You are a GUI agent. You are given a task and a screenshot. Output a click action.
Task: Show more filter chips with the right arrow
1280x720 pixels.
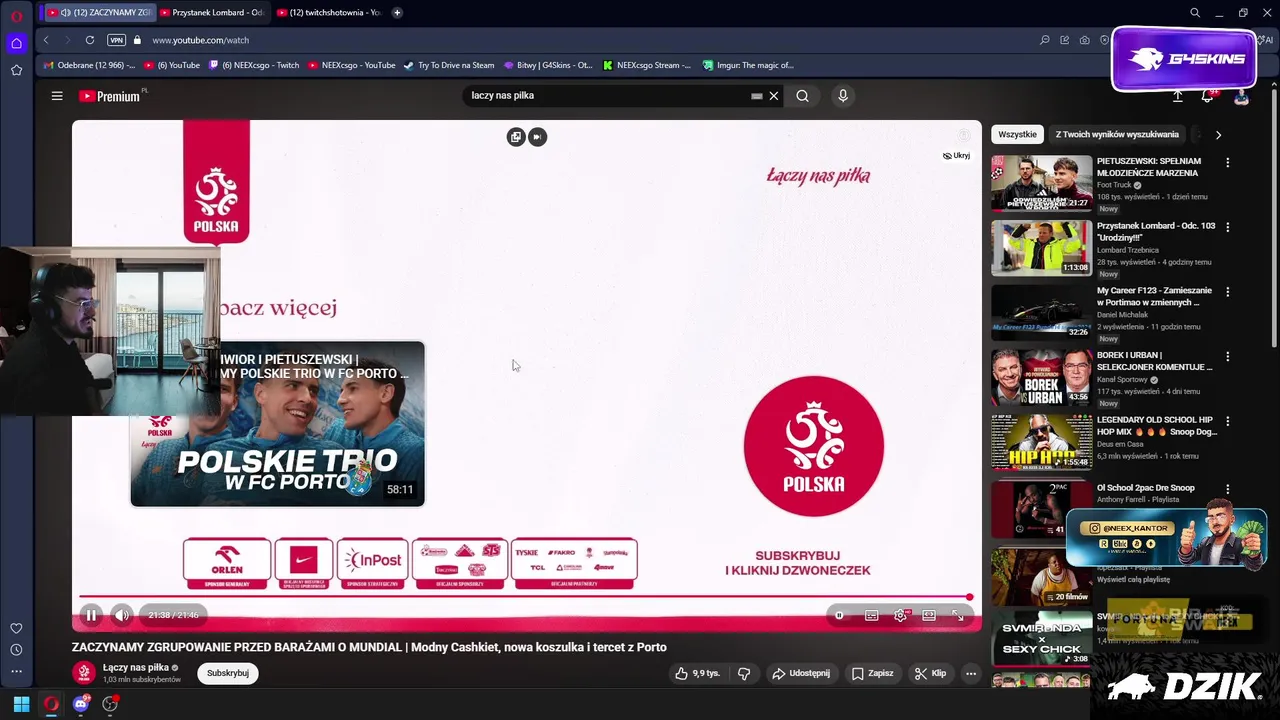coord(1218,134)
